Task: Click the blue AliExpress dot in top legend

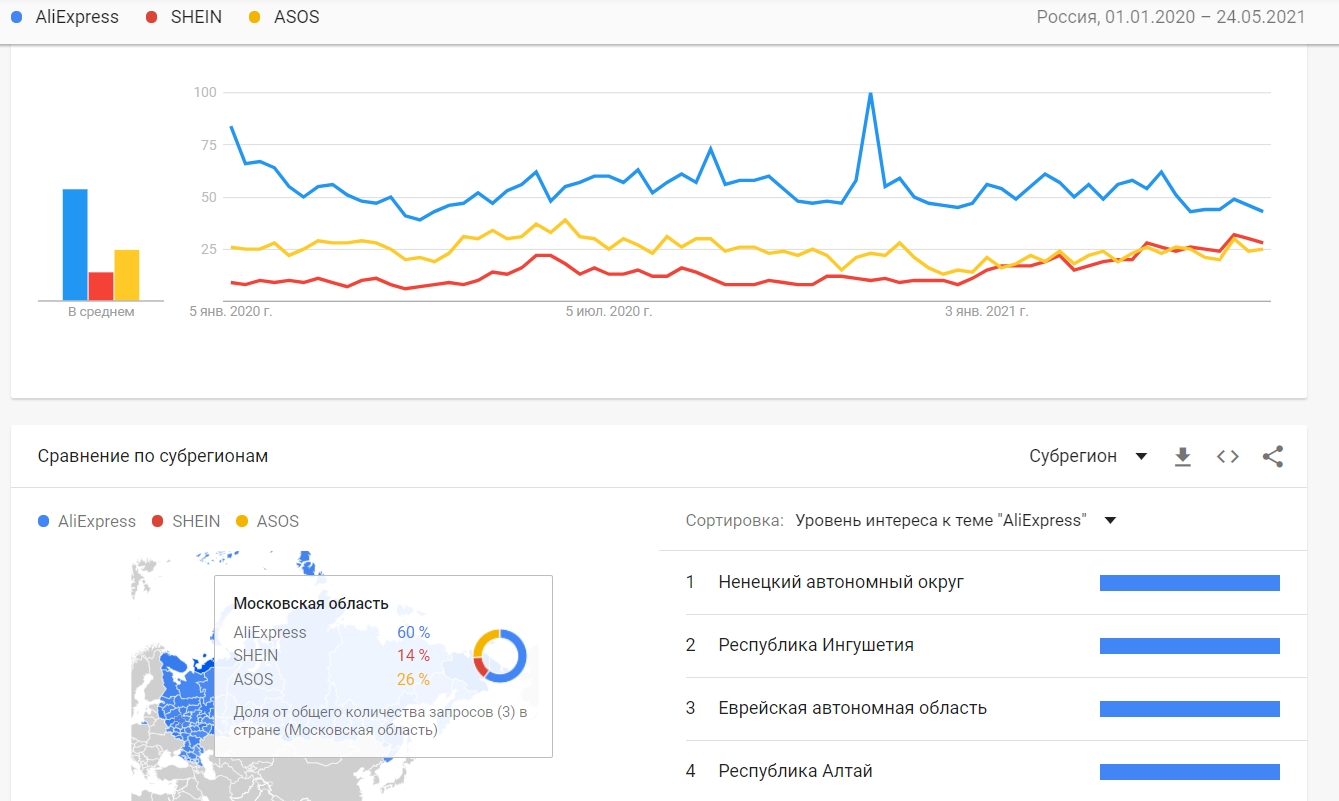Action: point(16,17)
